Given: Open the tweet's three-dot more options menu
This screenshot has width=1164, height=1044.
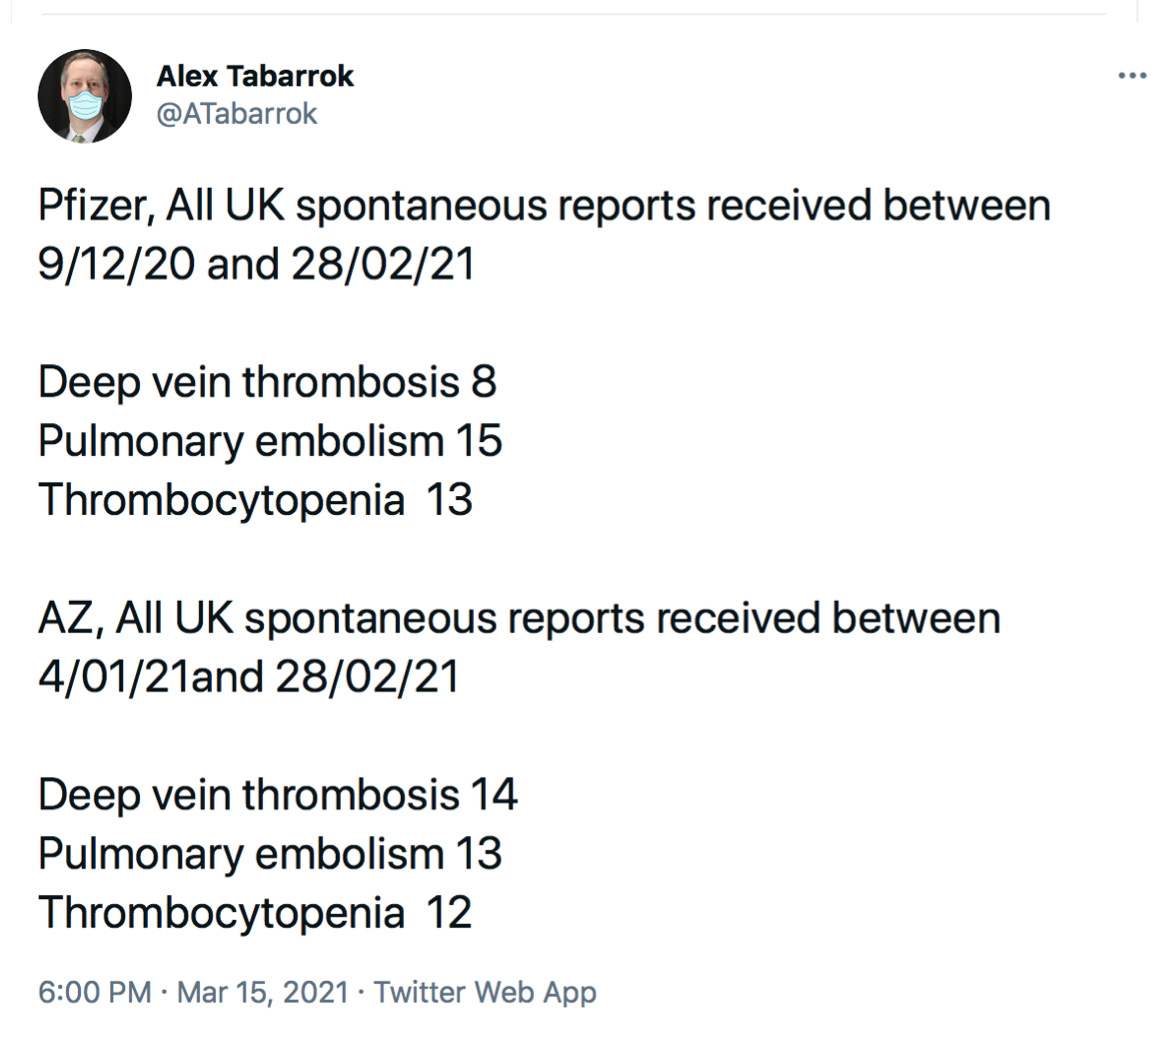Looking at the screenshot, I should pyautogui.click(x=1132, y=76).
